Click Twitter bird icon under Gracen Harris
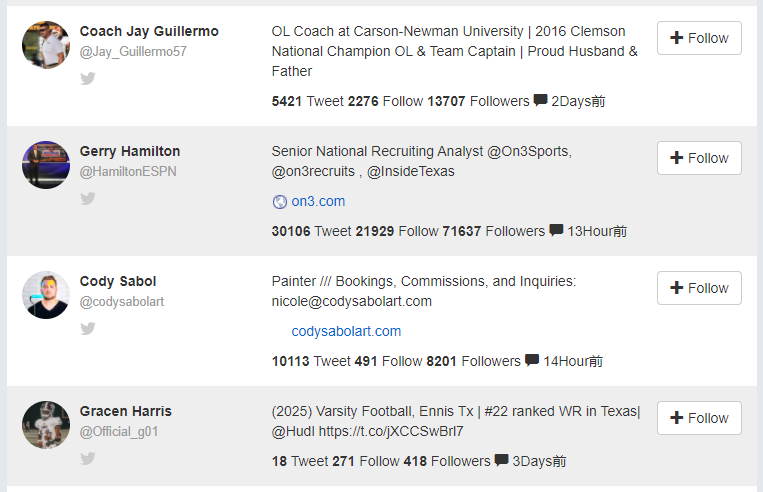The image size is (763, 492). coord(88,459)
